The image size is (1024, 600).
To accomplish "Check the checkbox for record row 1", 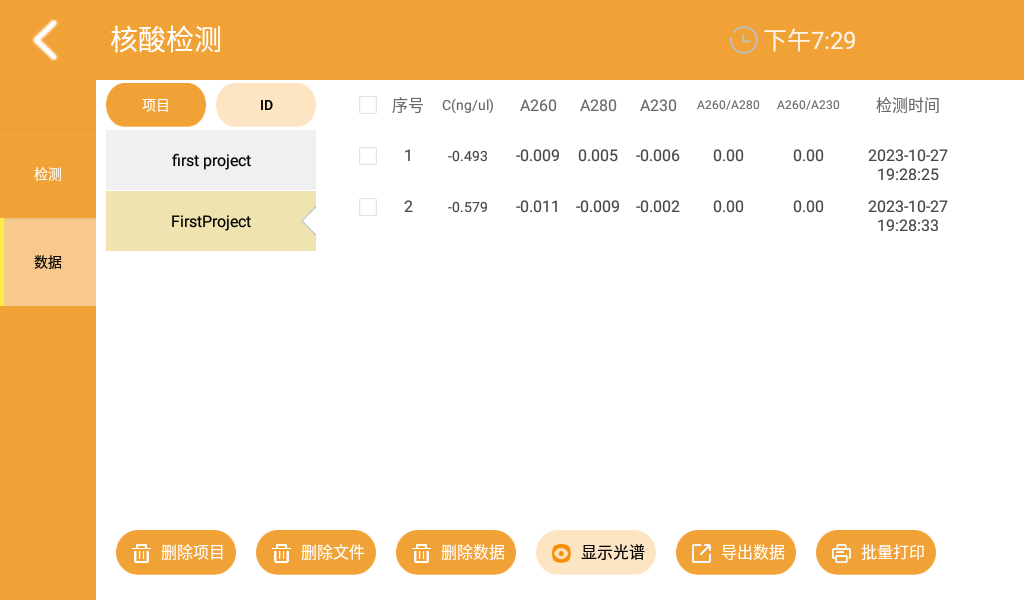I will pyautogui.click(x=368, y=156).
